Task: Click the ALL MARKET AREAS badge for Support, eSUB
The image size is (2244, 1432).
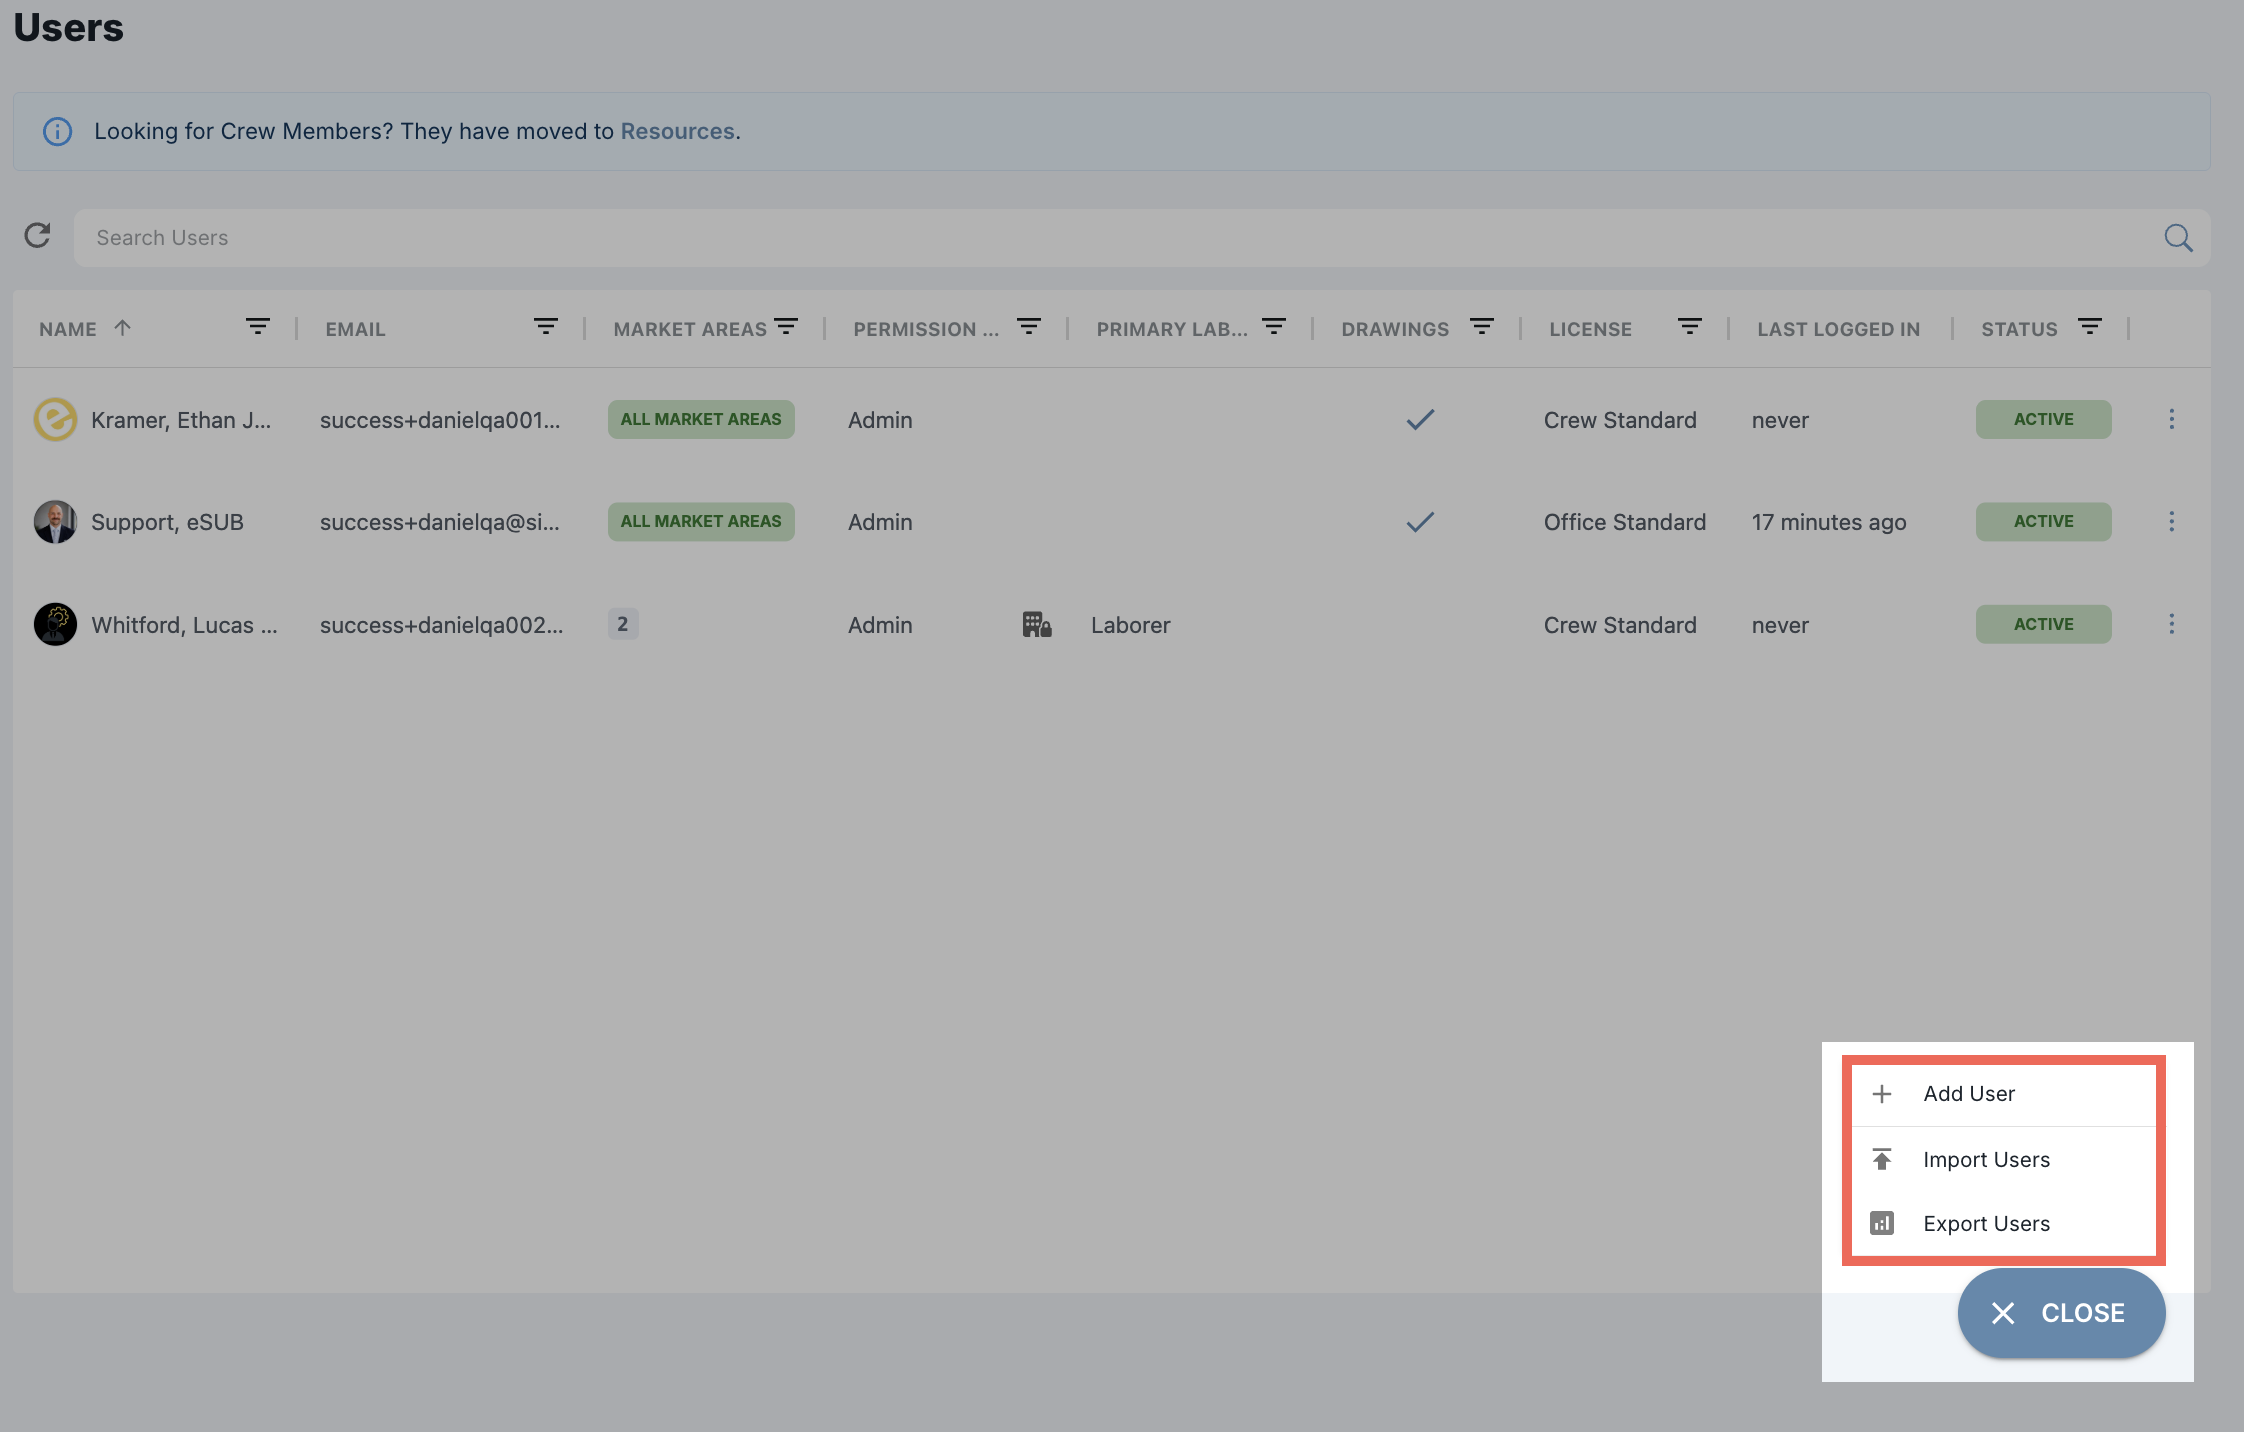Action: (701, 521)
